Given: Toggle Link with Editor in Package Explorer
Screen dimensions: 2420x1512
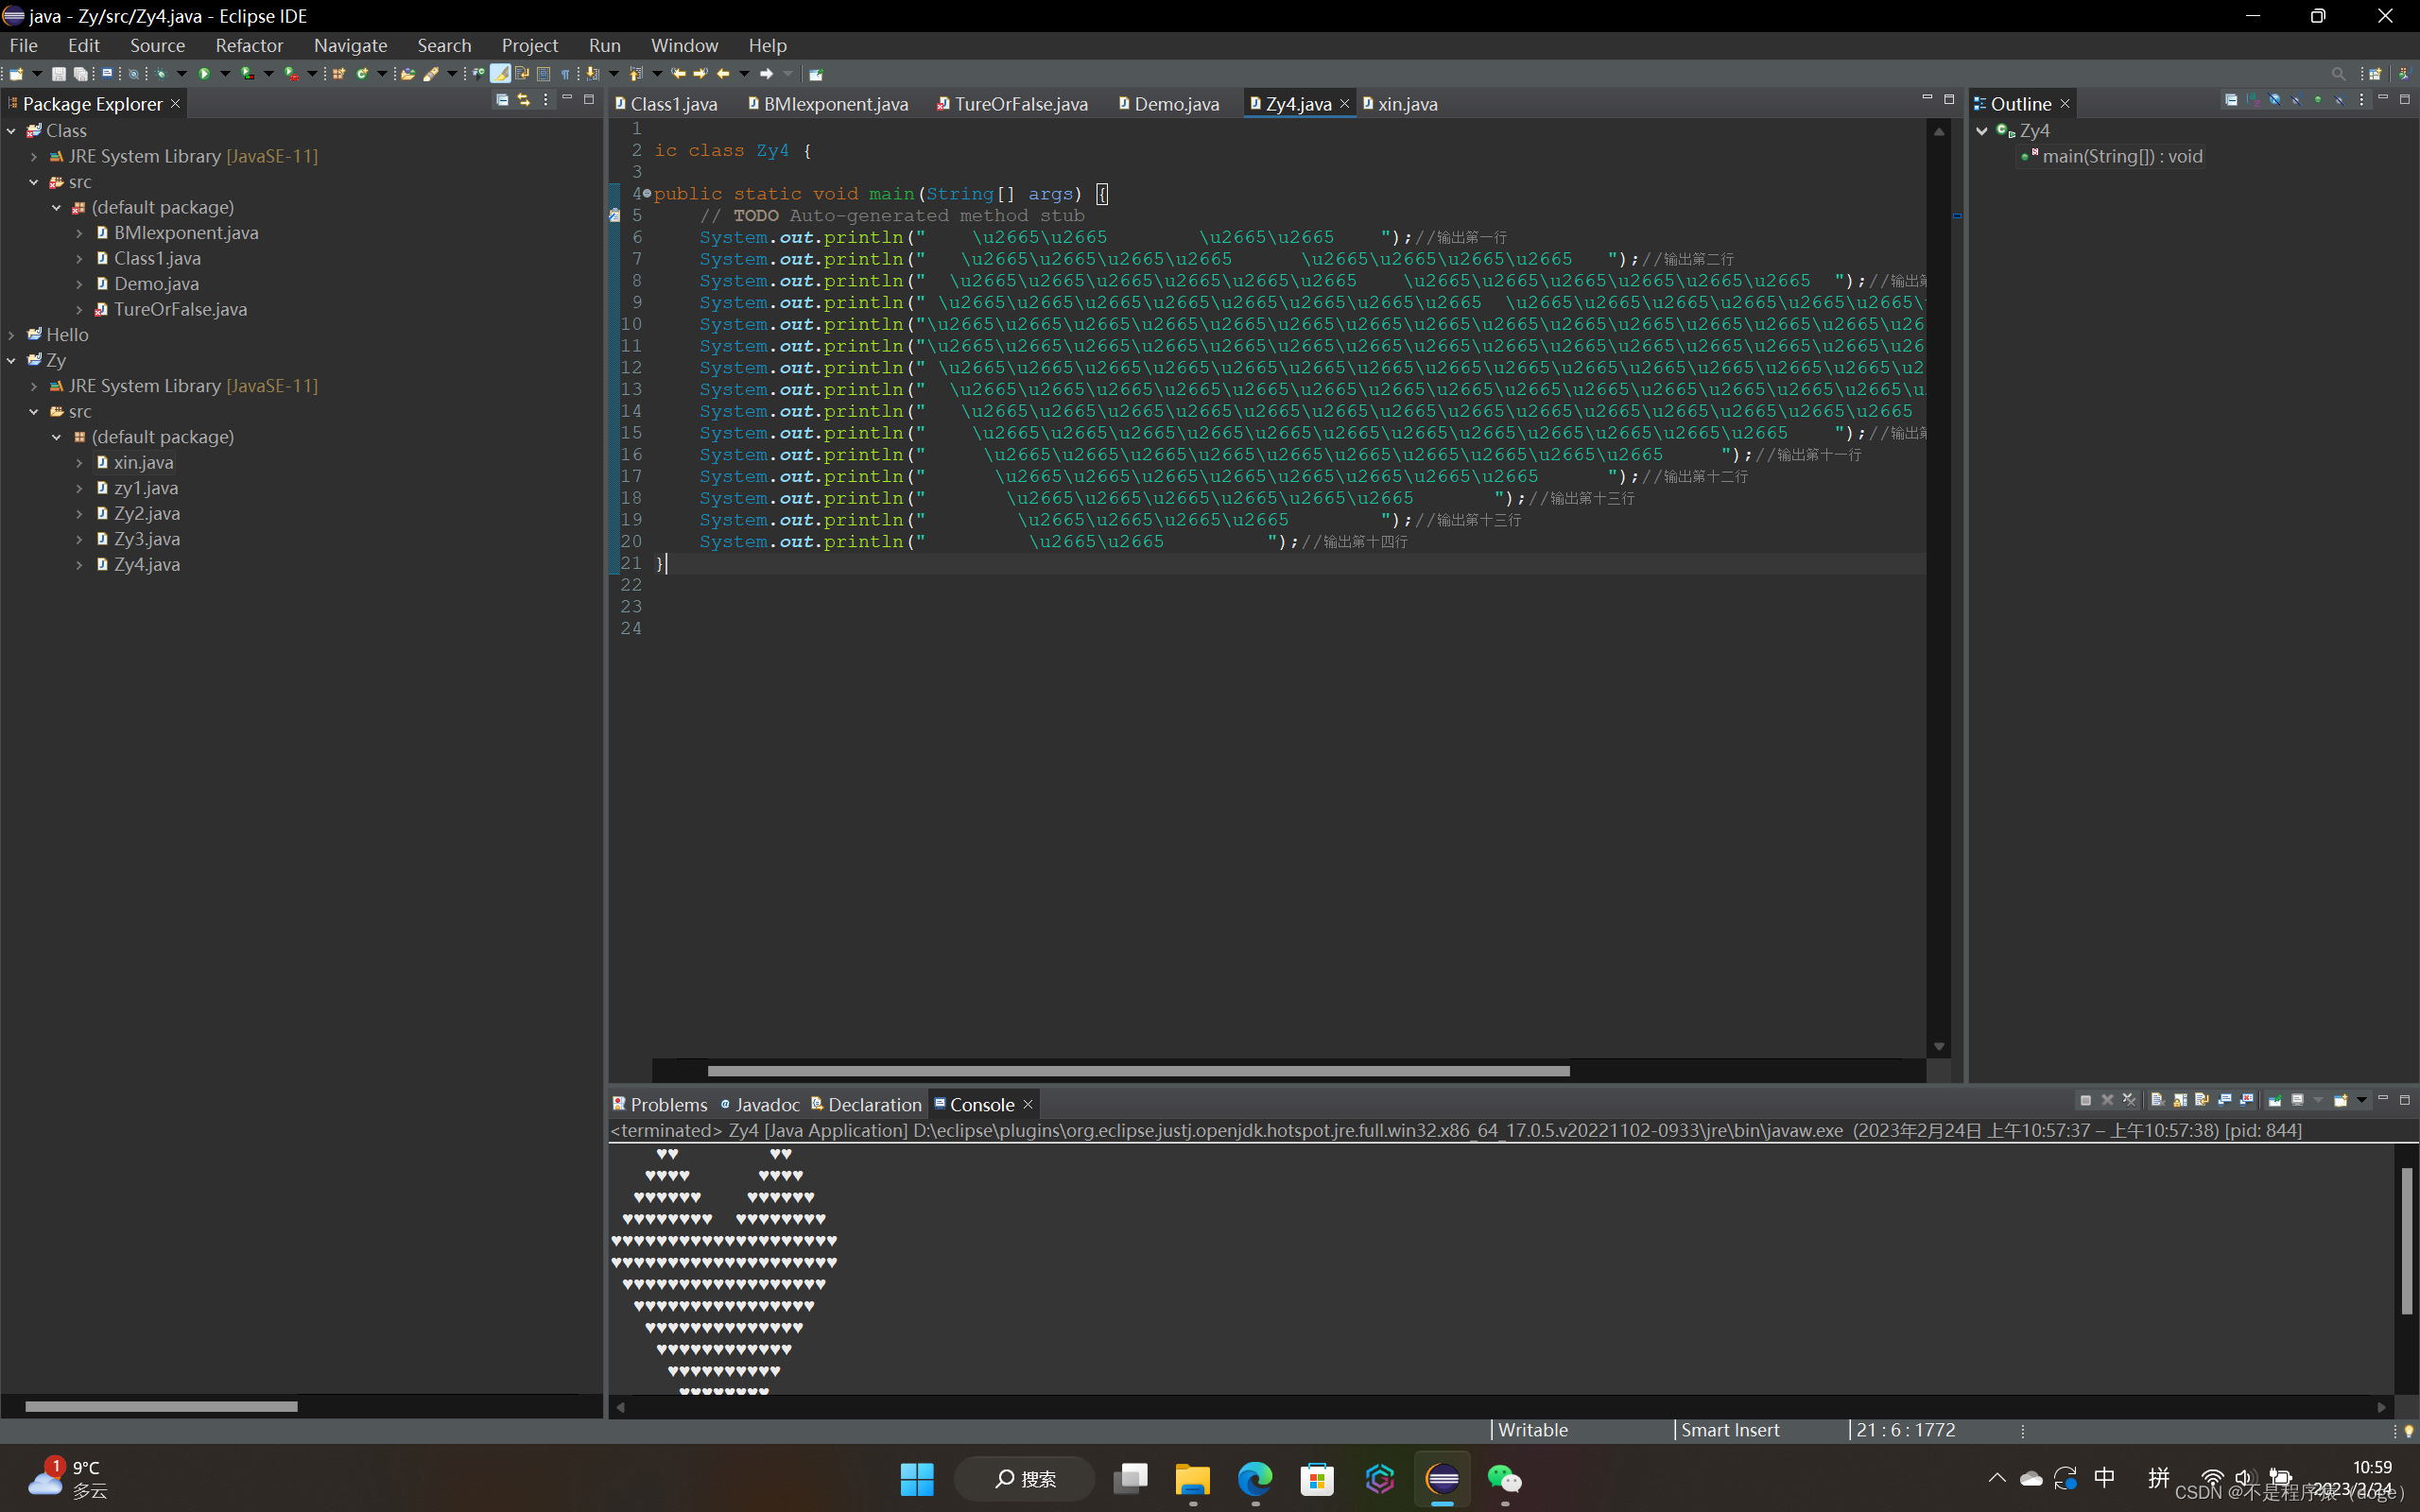Looking at the screenshot, I should tap(524, 100).
